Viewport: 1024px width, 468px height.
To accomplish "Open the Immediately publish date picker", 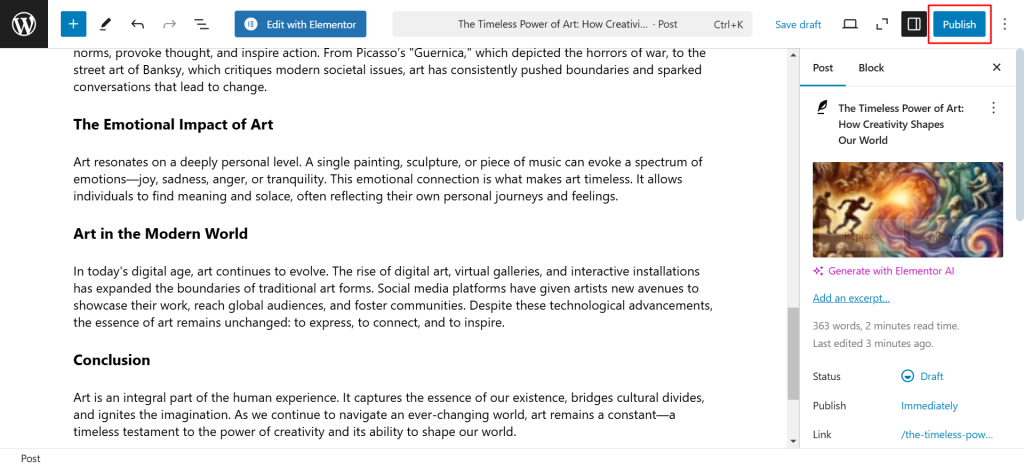I will pos(929,406).
